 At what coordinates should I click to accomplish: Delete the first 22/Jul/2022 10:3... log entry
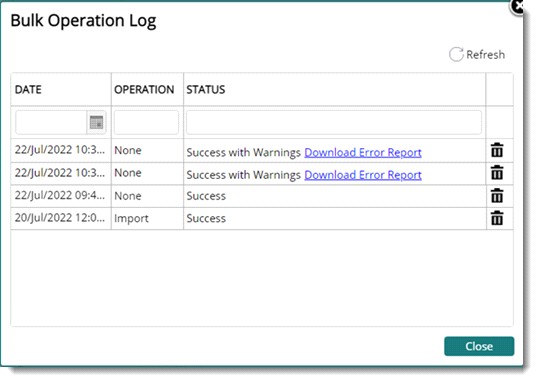point(497,150)
